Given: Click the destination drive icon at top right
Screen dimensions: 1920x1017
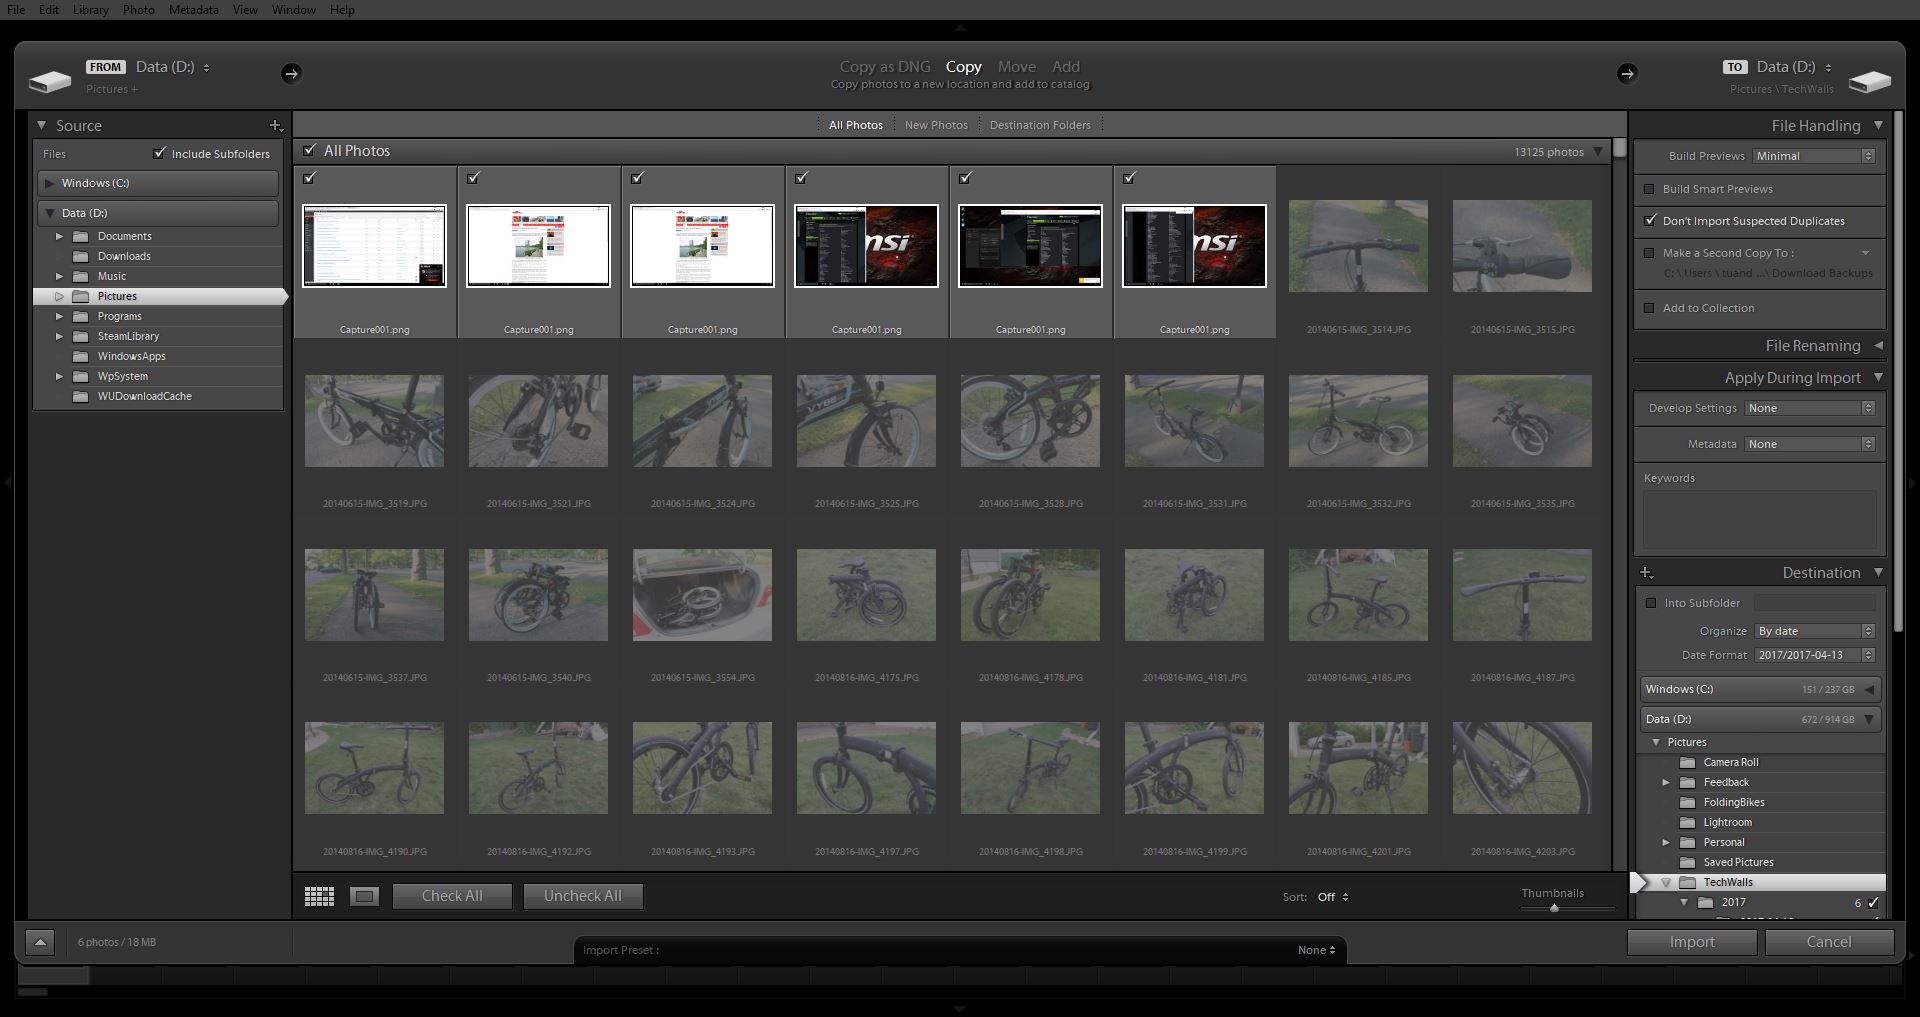Looking at the screenshot, I should pyautogui.click(x=1869, y=80).
